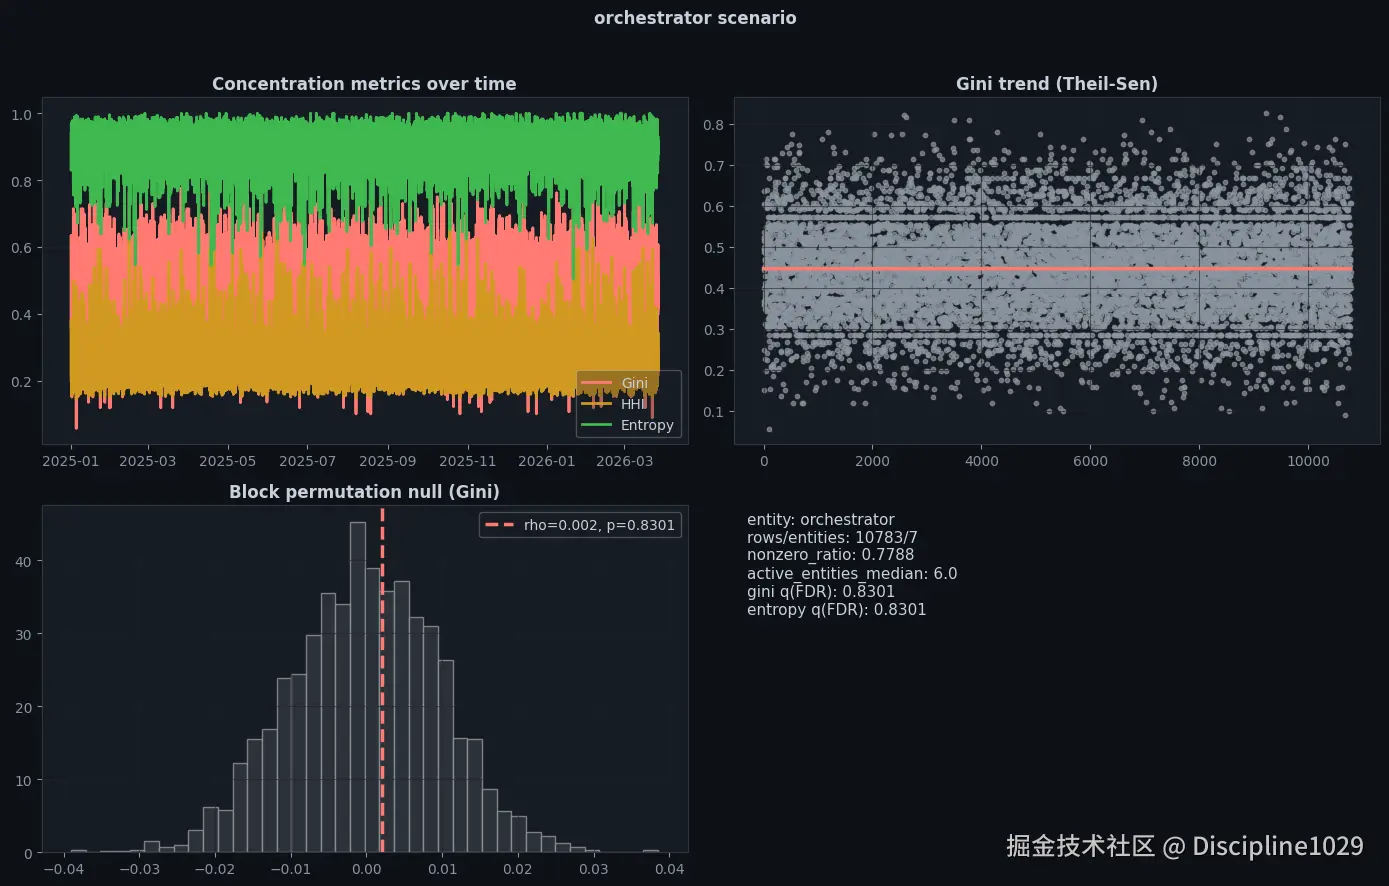
Task: Click the 0.04 histogram x-axis label
Action: (669, 869)
